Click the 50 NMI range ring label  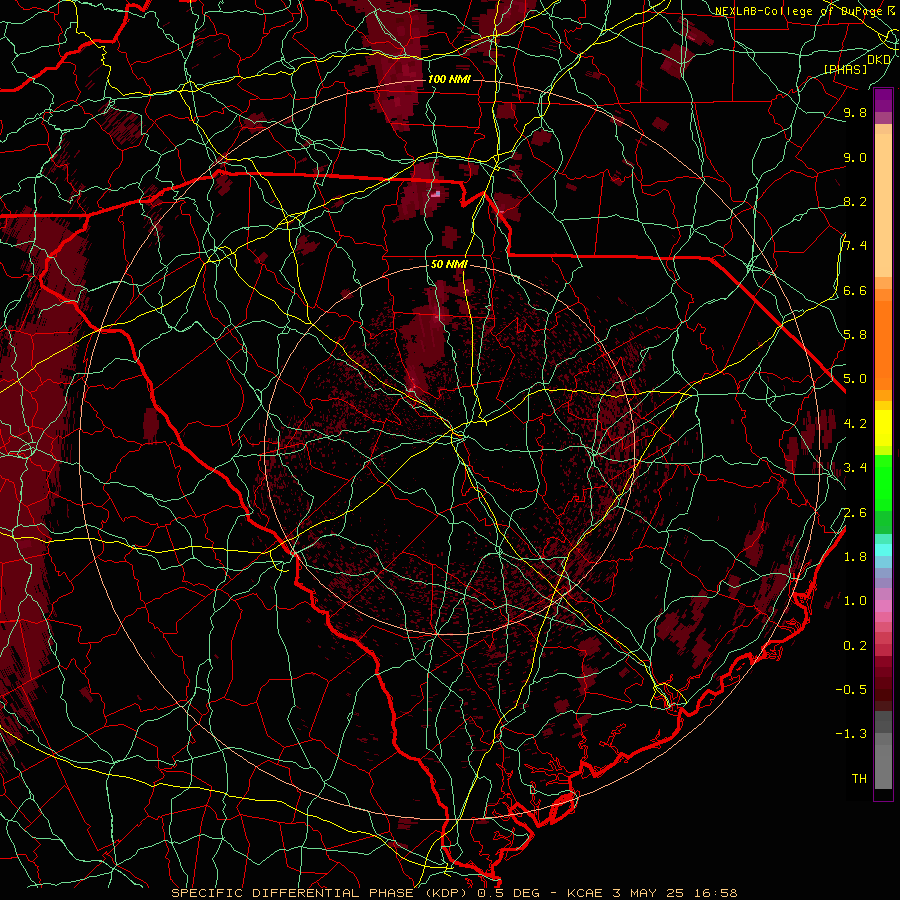[449, 265]
